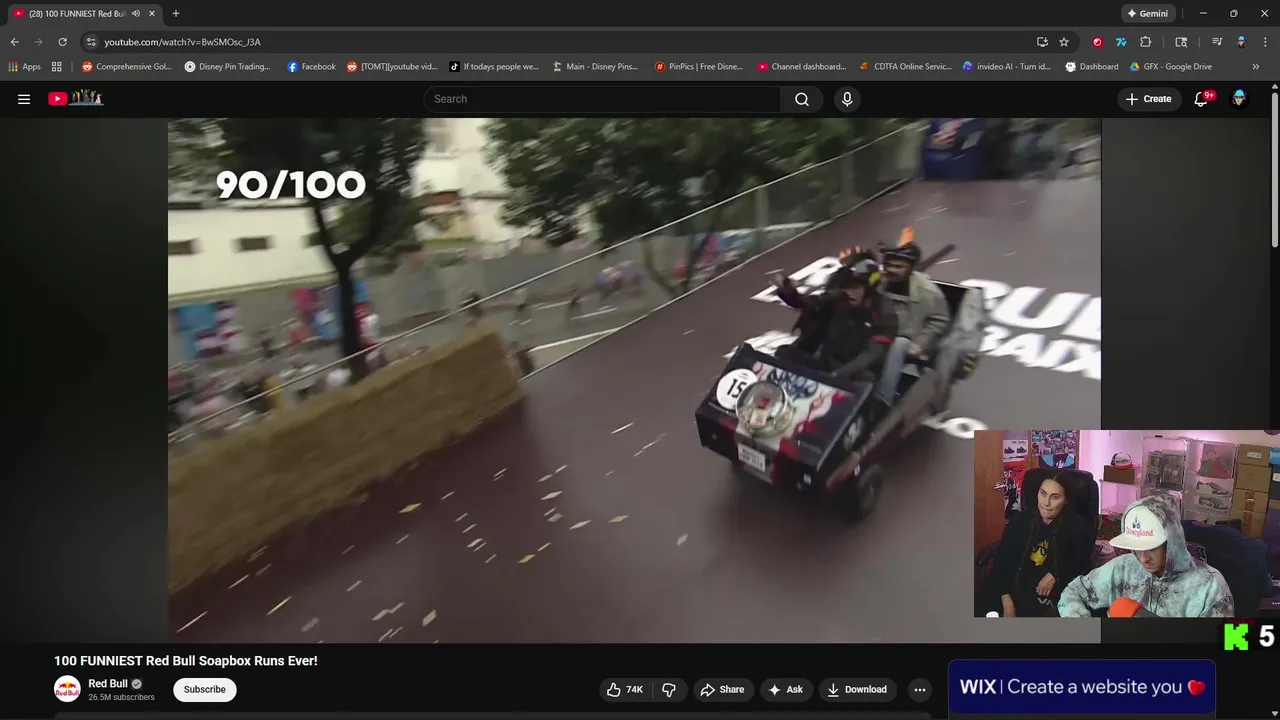Open the YouTube account avatar menu
1280x720 pixels.
(x=1239, y=99)
